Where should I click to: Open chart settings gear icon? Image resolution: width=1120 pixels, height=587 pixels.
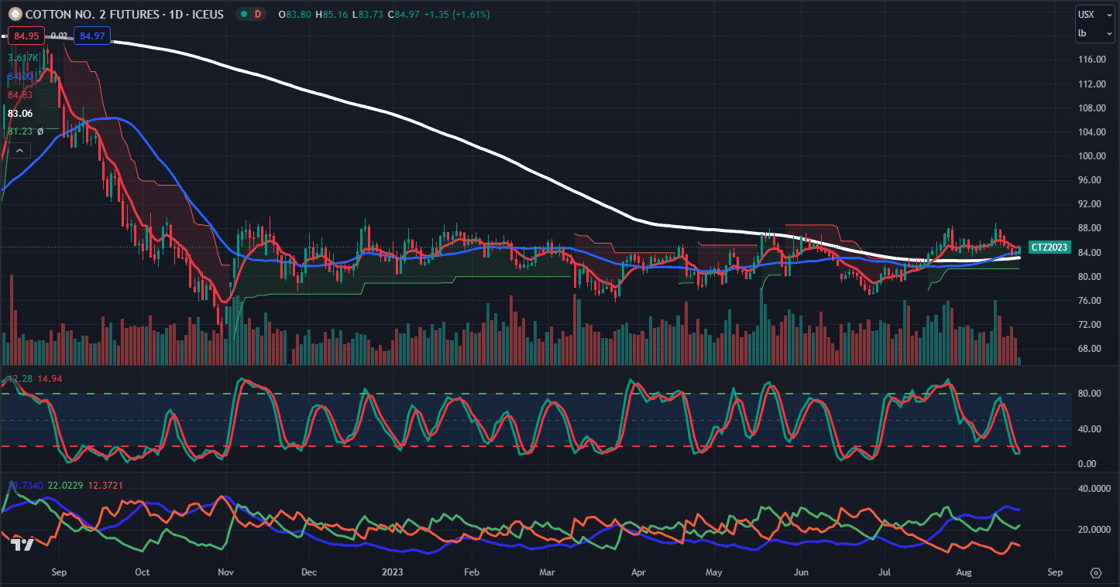(x=1096, y=573)
